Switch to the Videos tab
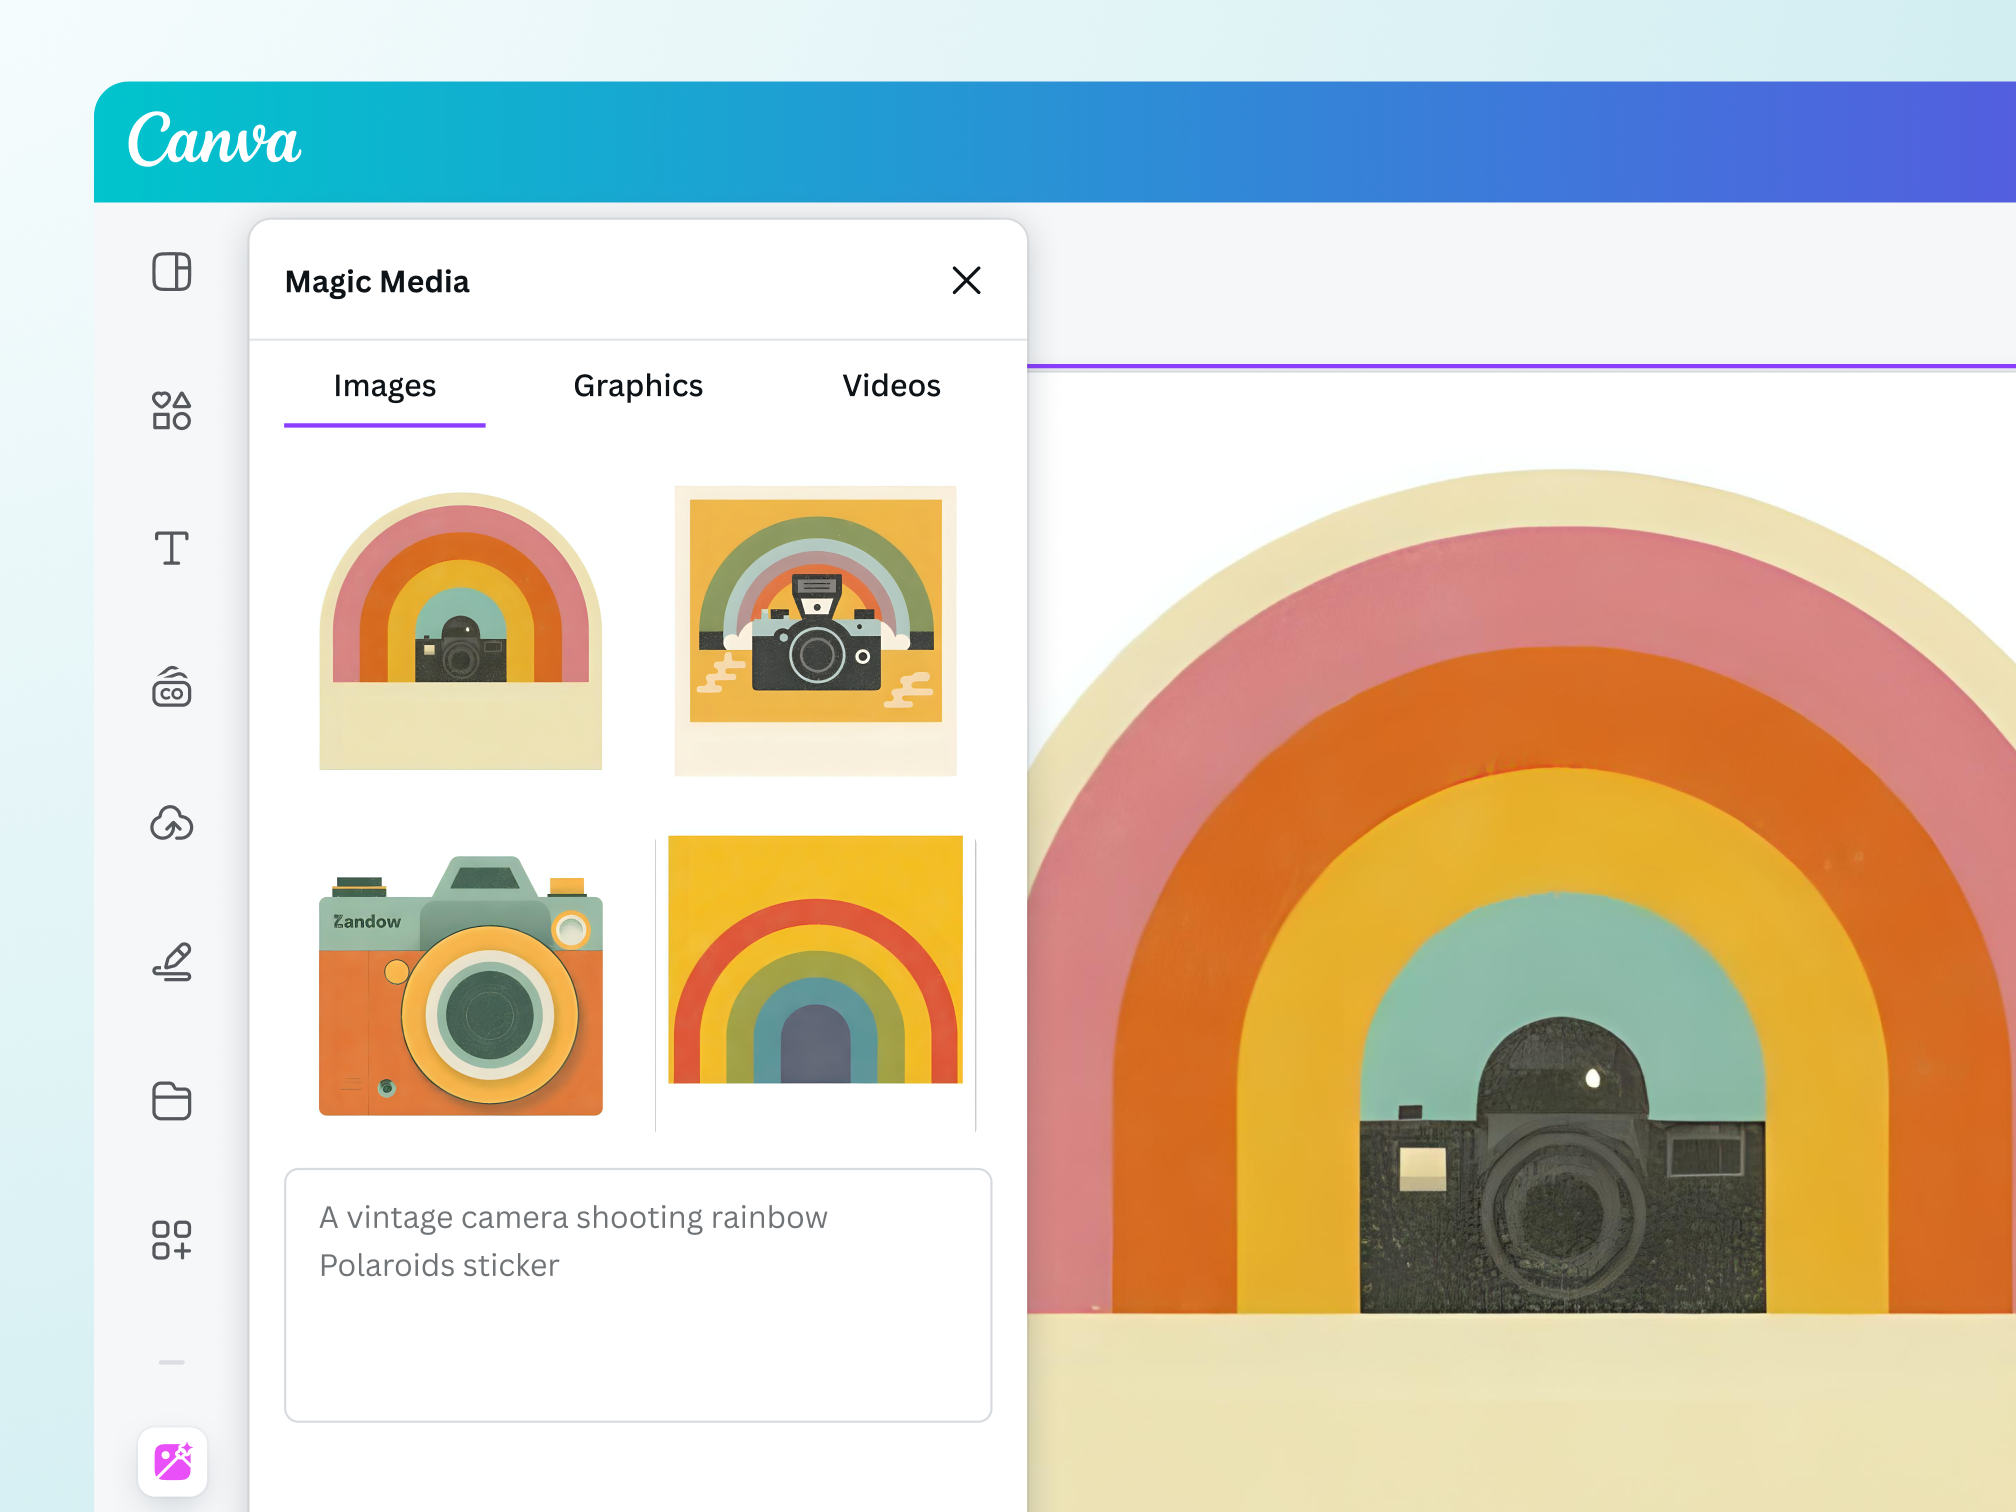The height and width of the screenshot is (1512, 2016). tap(890, 386)
